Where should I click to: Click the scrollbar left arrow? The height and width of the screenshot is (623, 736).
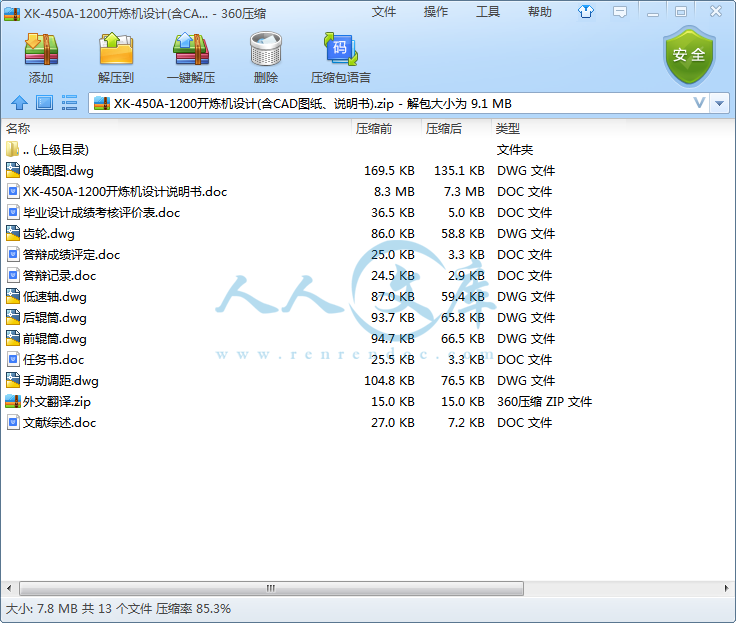[8, 588]
